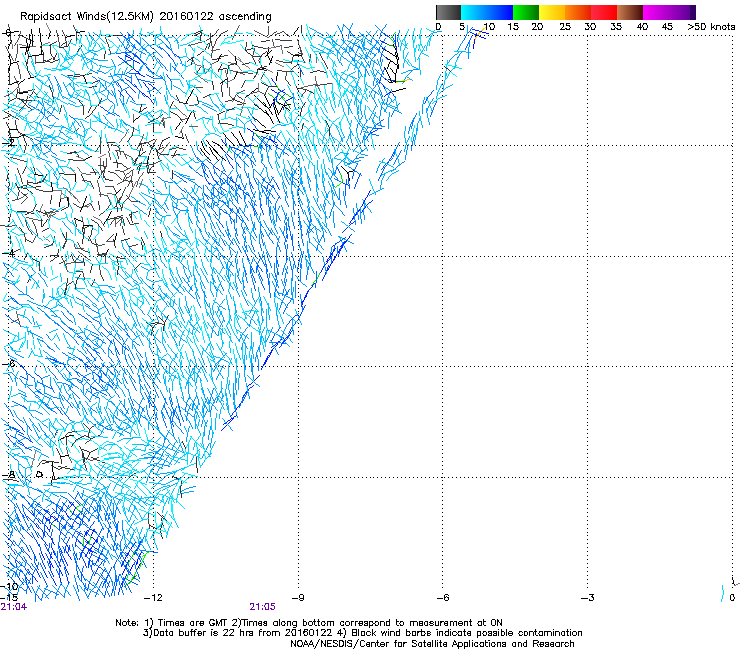This screenshot has width=740, height=650.
Task: Click the '-2' latitude axis label
Action: click(9, 142)
